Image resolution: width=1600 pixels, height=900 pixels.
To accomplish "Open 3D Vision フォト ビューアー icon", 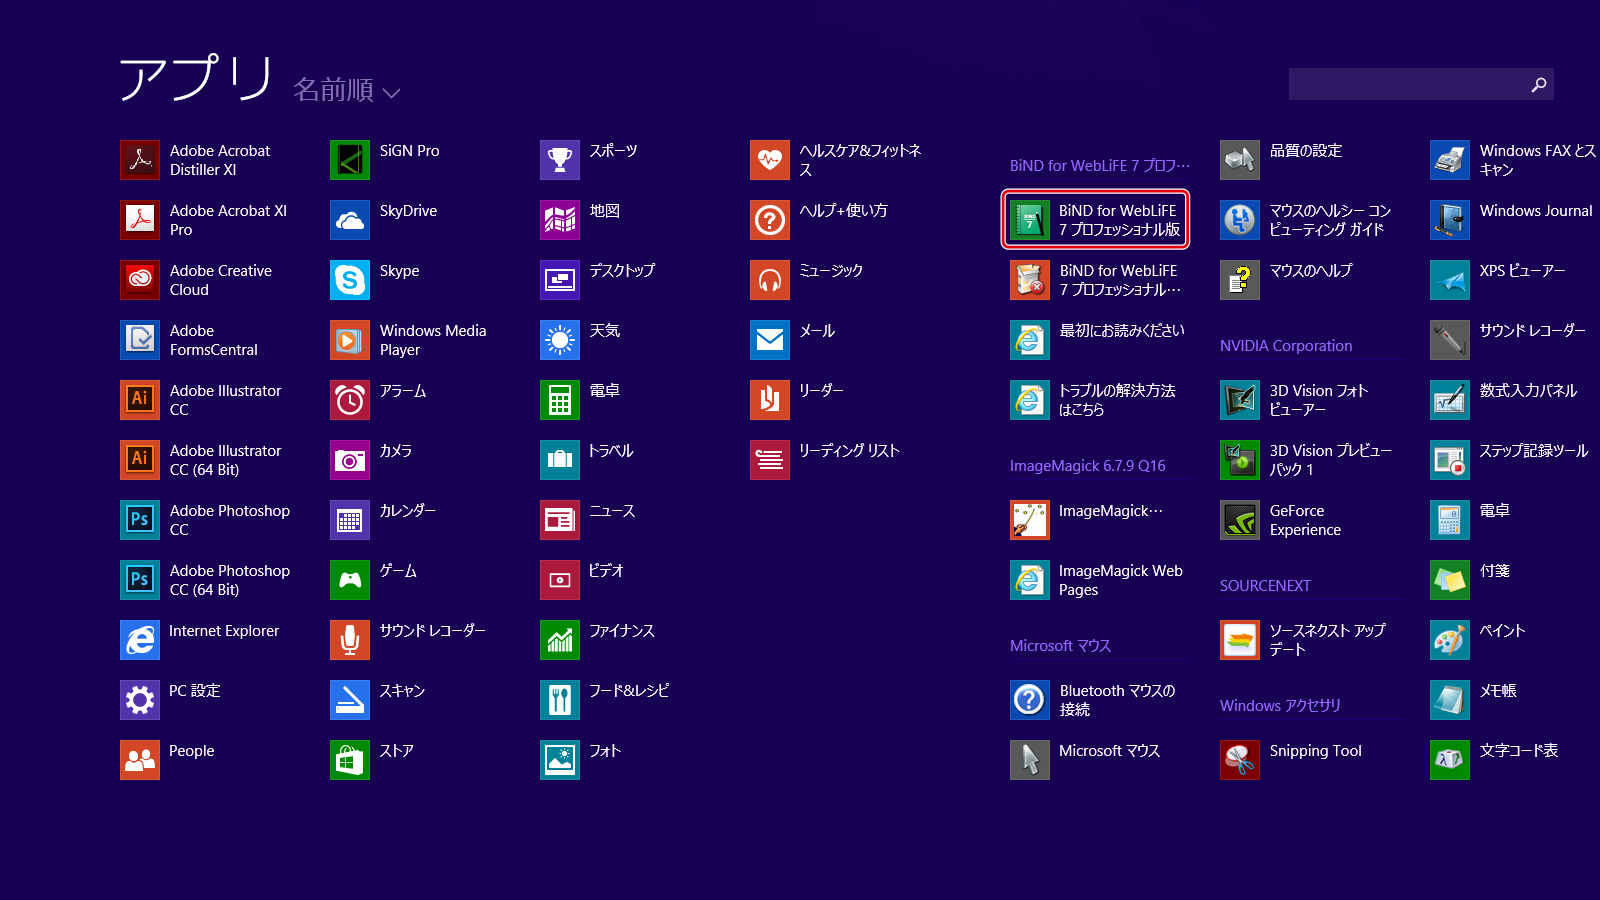I will click(1240, 400).
